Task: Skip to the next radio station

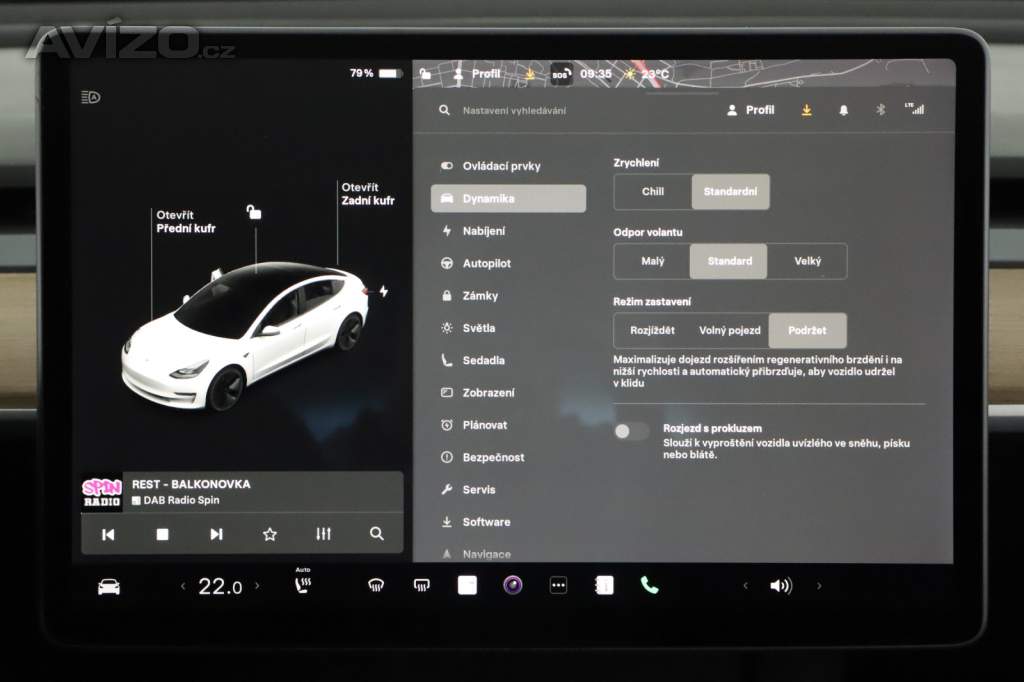Action: [216, 534]
